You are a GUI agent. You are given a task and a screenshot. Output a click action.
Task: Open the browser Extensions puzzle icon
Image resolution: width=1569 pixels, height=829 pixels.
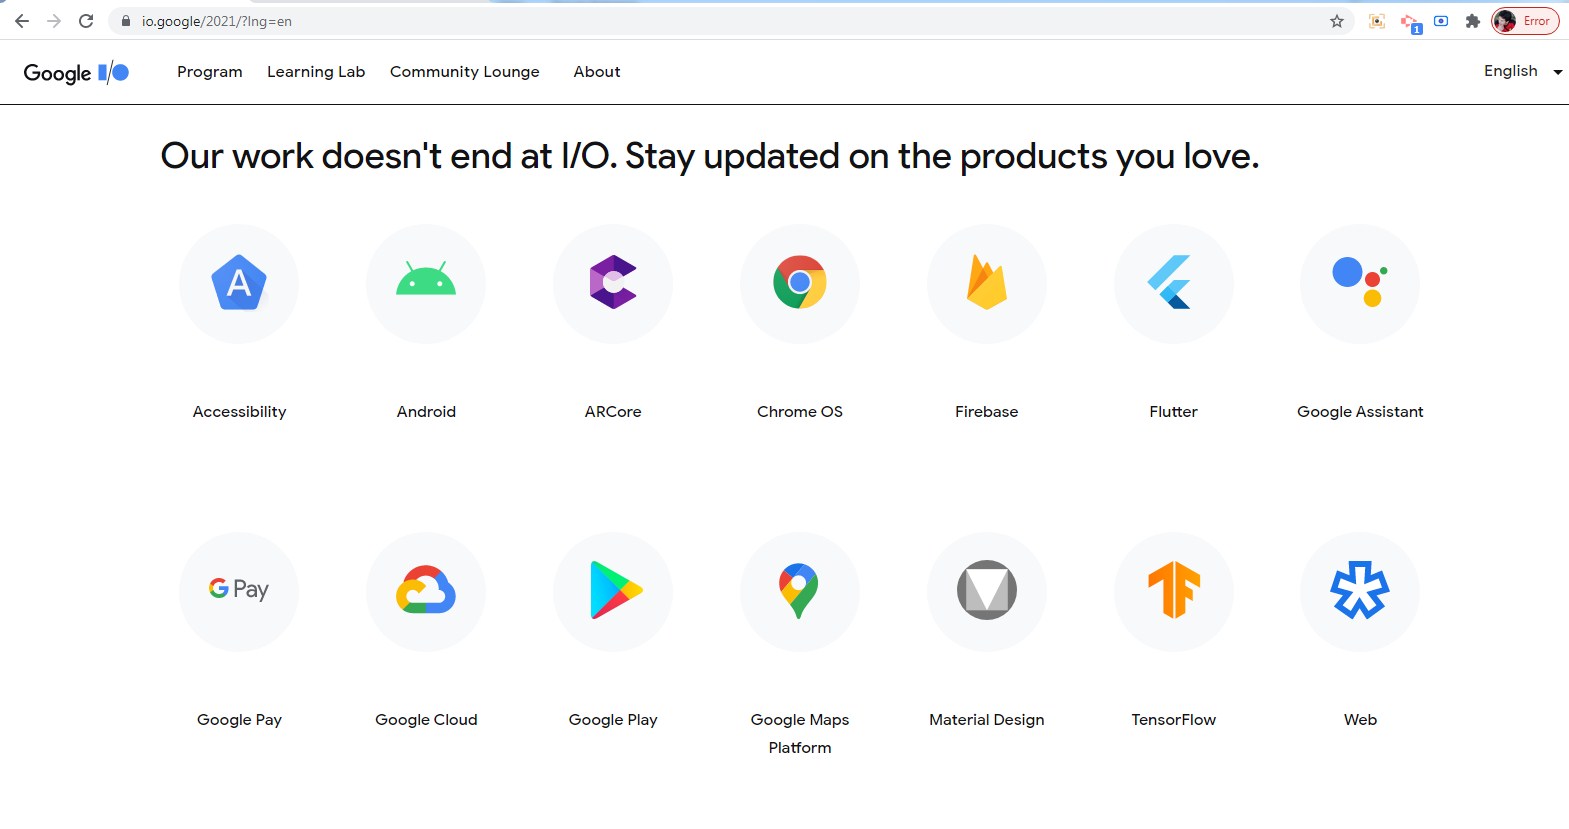point(1472,21)
